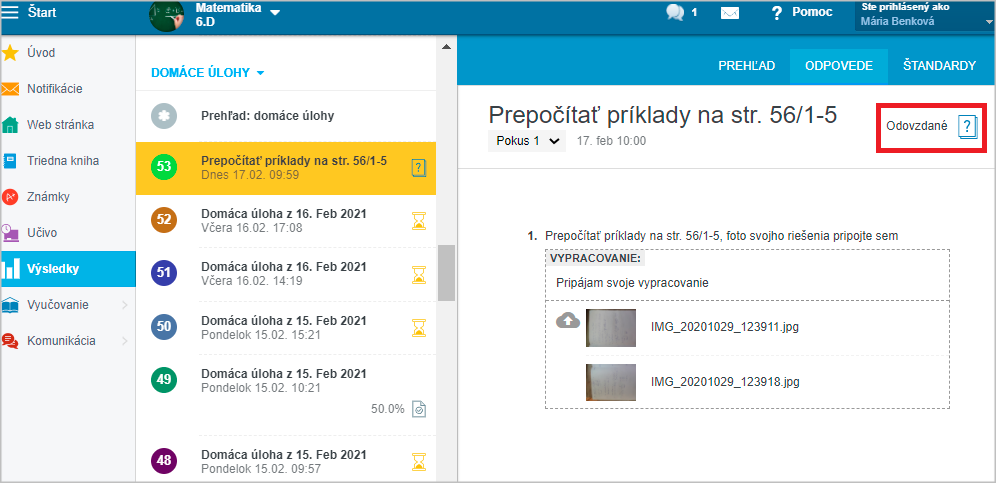Click the Známky red circle icon
996x483 pixels.
[10, 197]
